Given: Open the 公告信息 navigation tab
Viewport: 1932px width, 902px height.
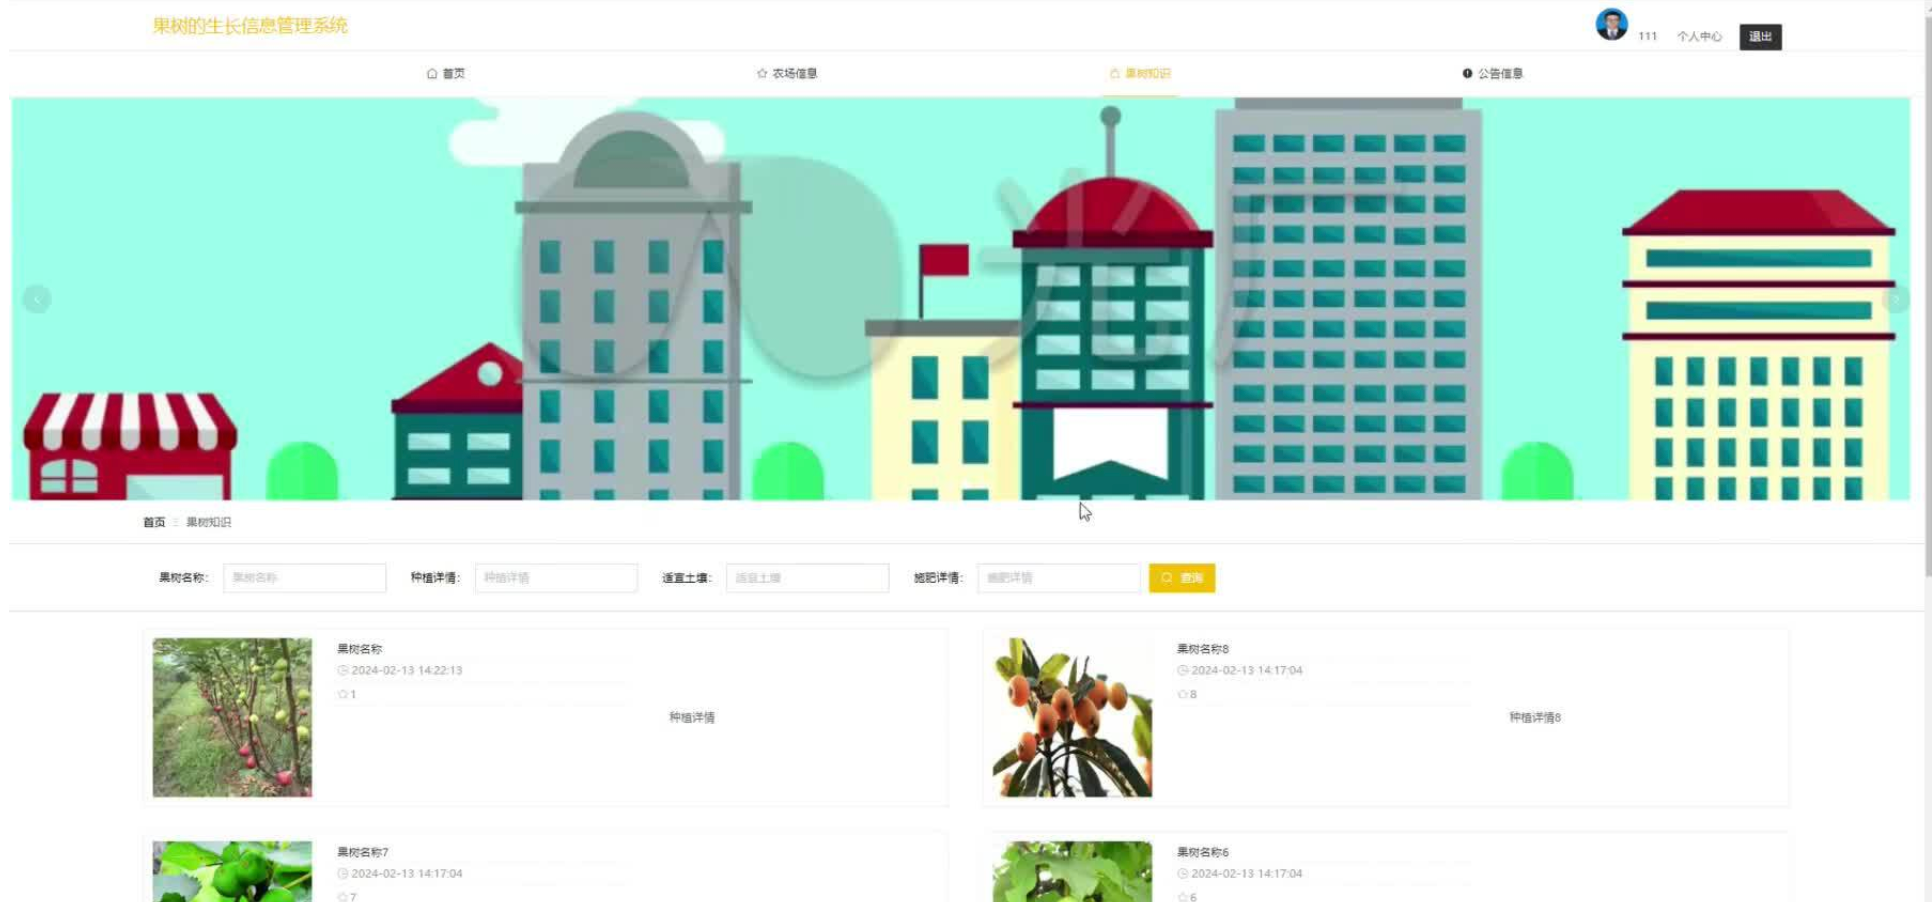Looking at the screenshot, I should pos(1492,73).
